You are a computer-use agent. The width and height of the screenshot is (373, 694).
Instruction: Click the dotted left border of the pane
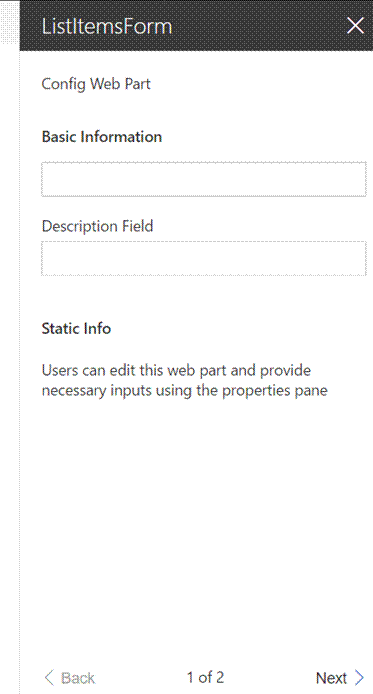pos(19,372)
